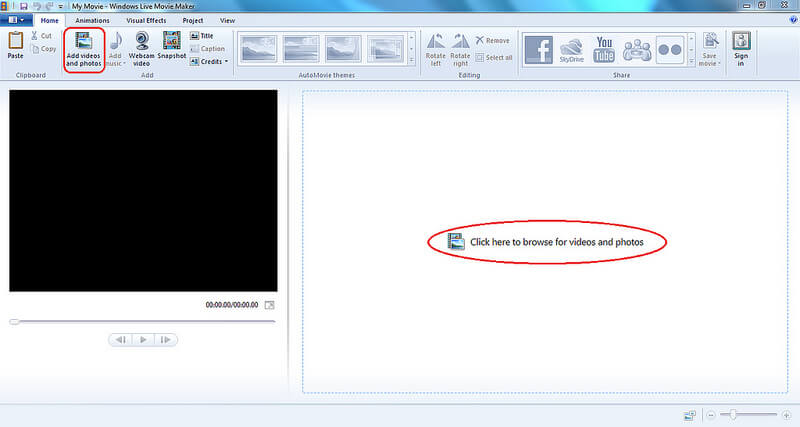
Task: Click the Paste clipboard icon
Action: pos(15,46)
